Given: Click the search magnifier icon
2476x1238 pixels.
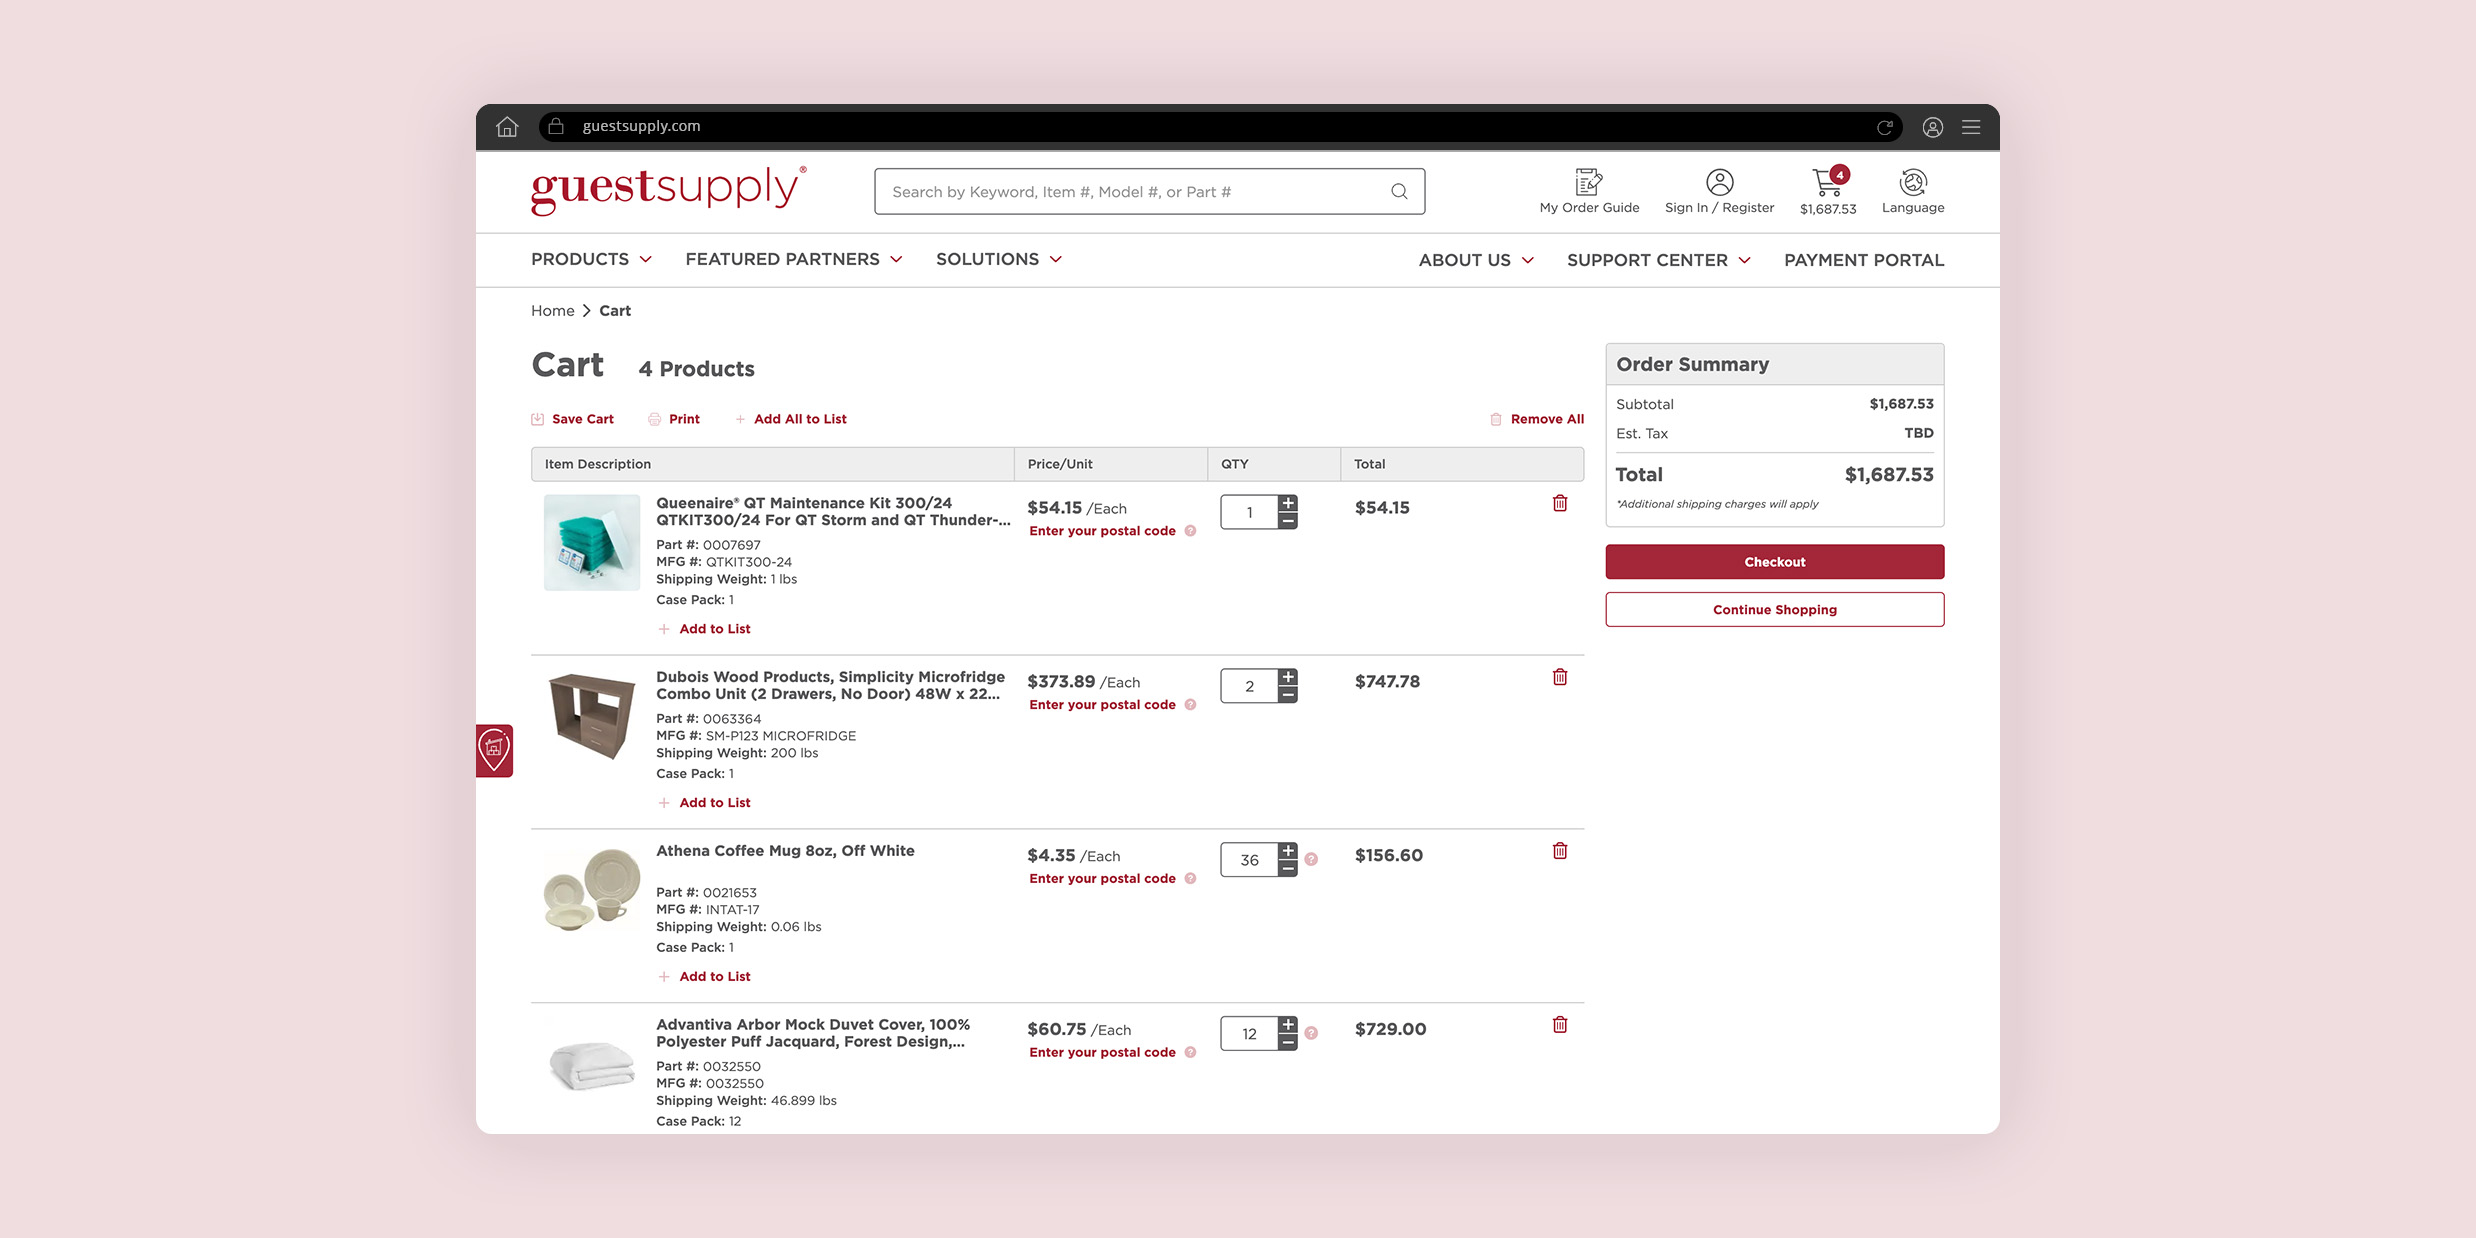Looking at the screenshot, I should point(1399,192).
